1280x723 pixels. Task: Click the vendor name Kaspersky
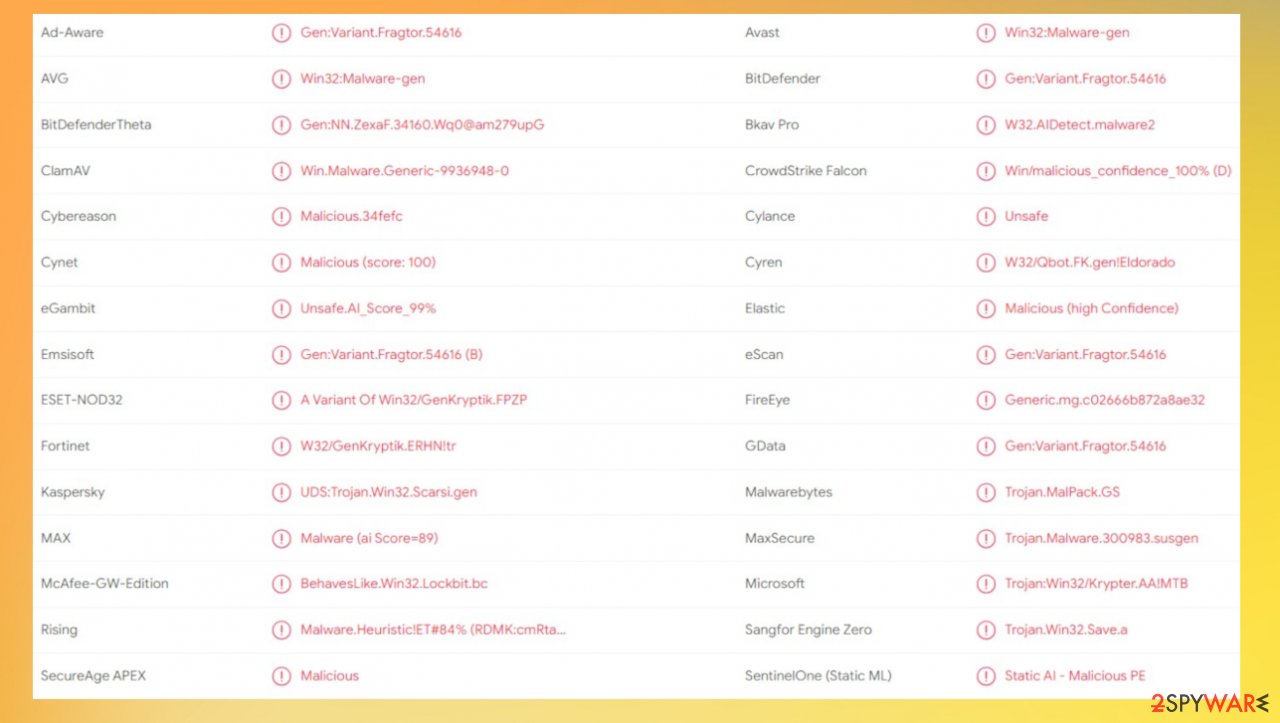coord(73,492)
